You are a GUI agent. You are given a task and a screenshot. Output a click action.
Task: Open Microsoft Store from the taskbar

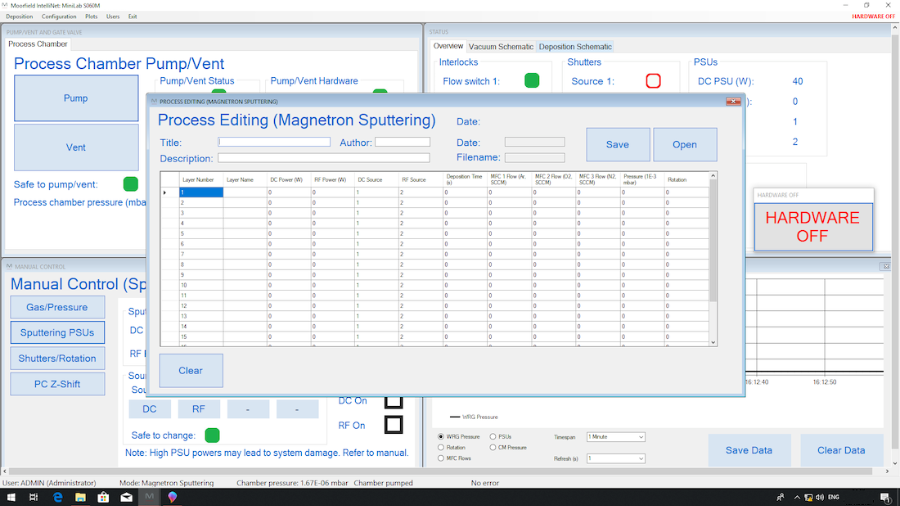(x=103, y=497)
